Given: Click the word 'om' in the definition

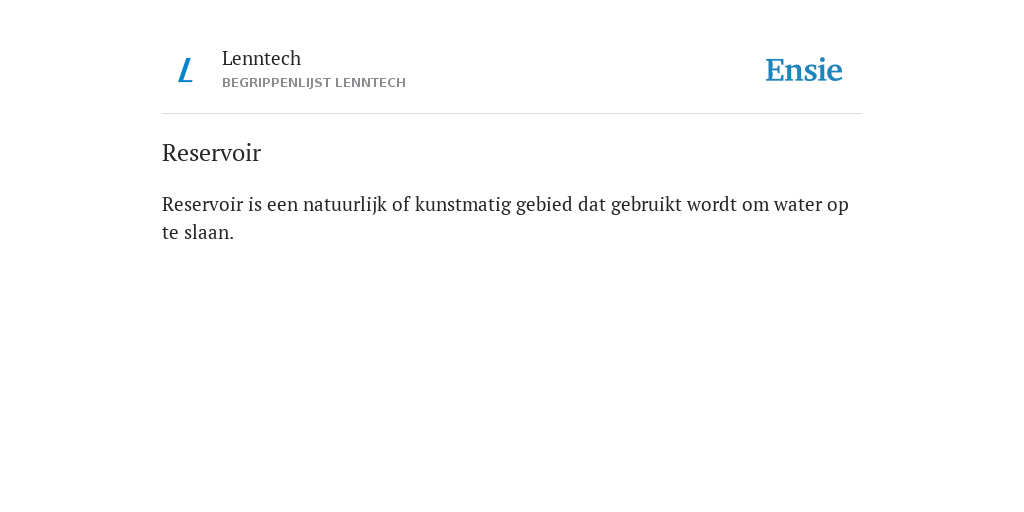Looking at the screenshot, I should [x=756, y=206].
